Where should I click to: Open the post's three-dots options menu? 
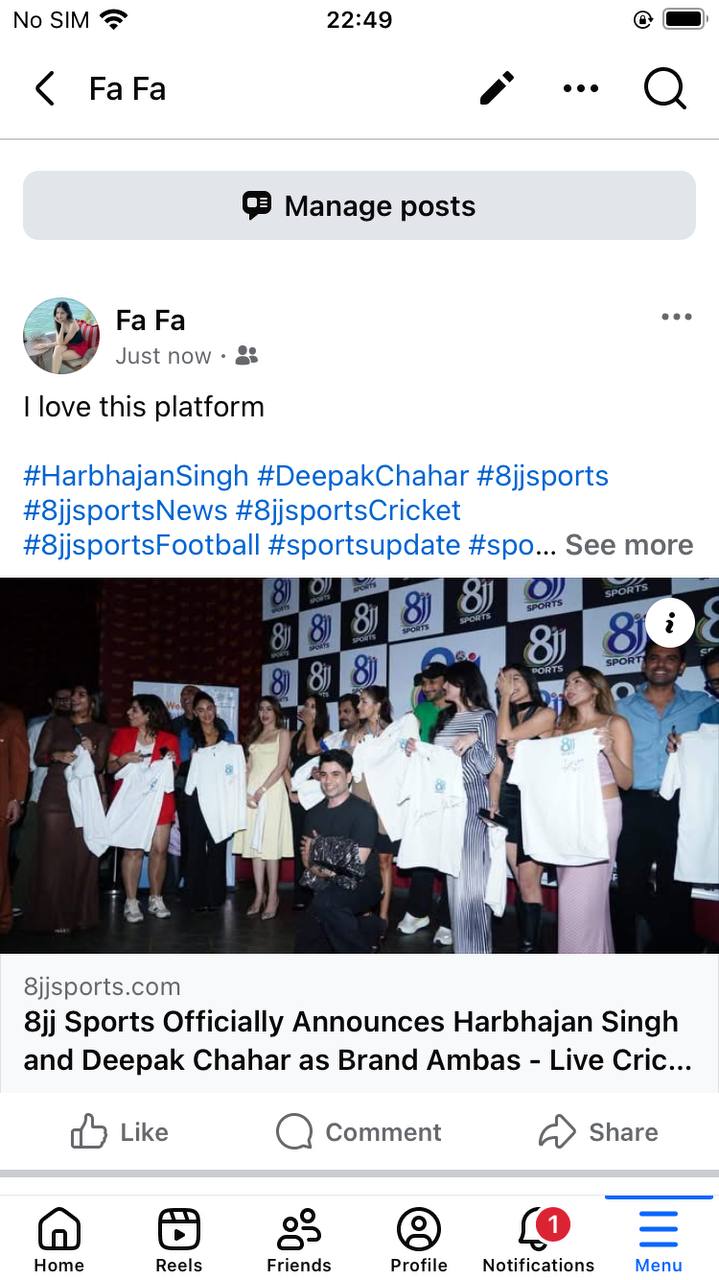676,317
